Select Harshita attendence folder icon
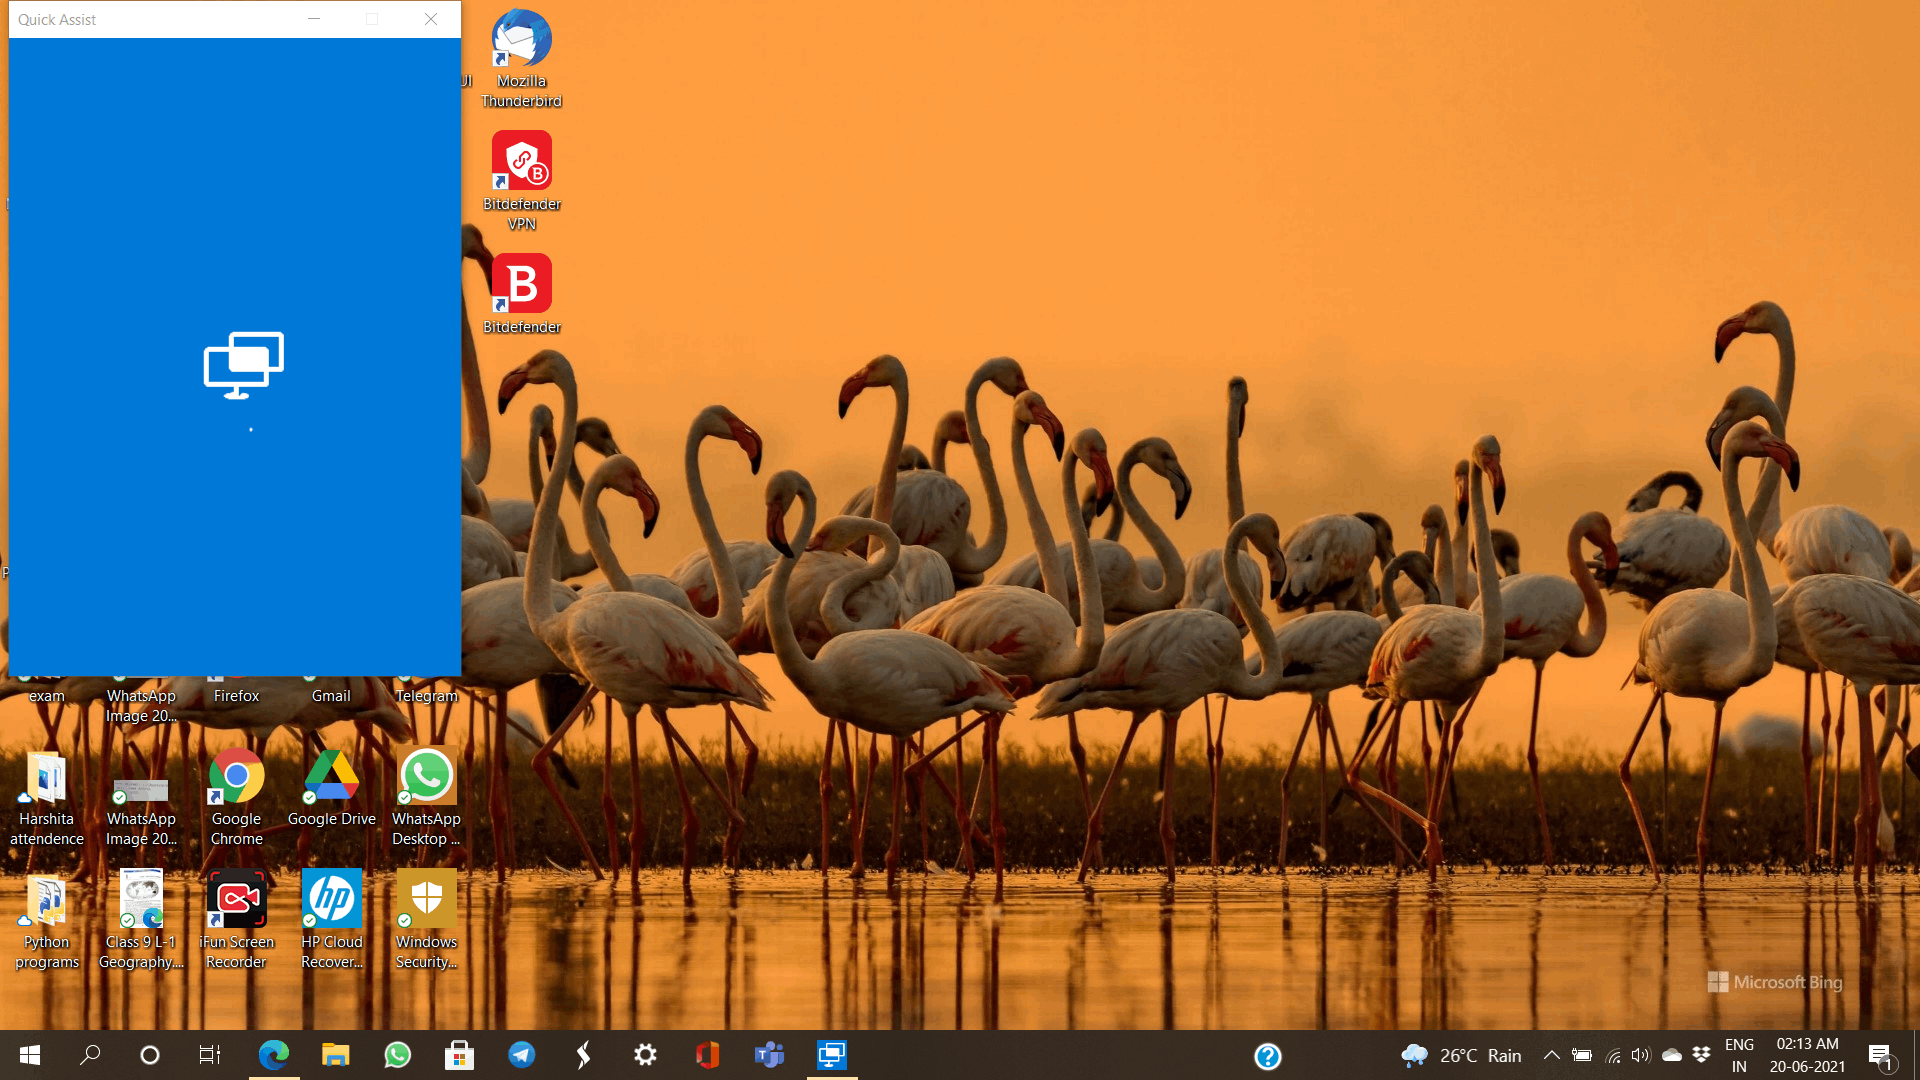Viewport: 1920px width, 1080px height. (x=46, y=777)
